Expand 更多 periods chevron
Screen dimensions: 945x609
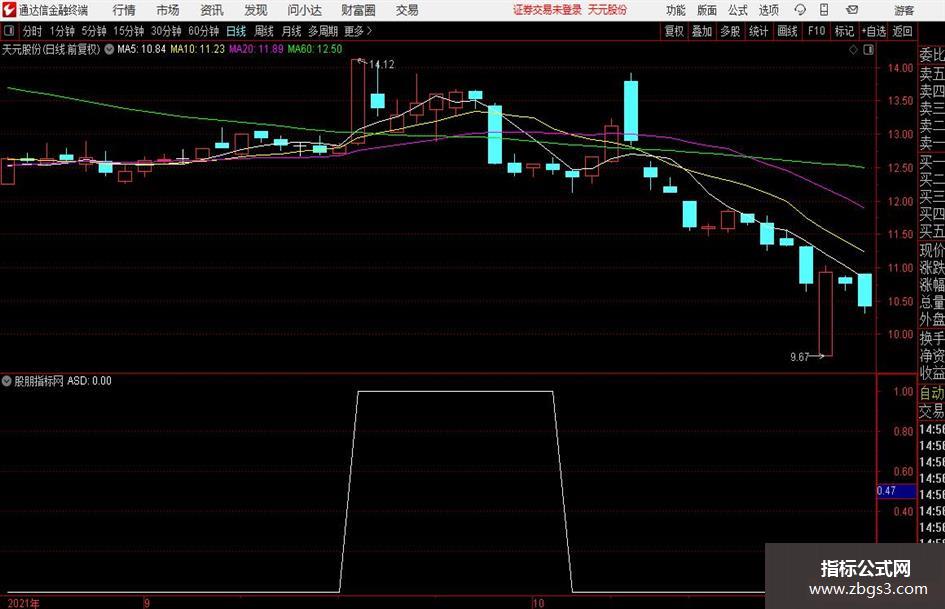pyautogui.click(x=369, y=31)
